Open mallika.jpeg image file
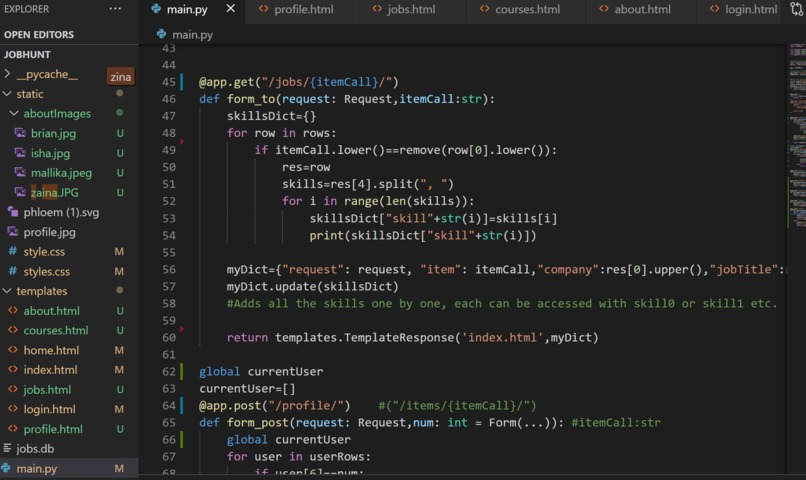Screen dimensions: 806x480 coord(61,173)
